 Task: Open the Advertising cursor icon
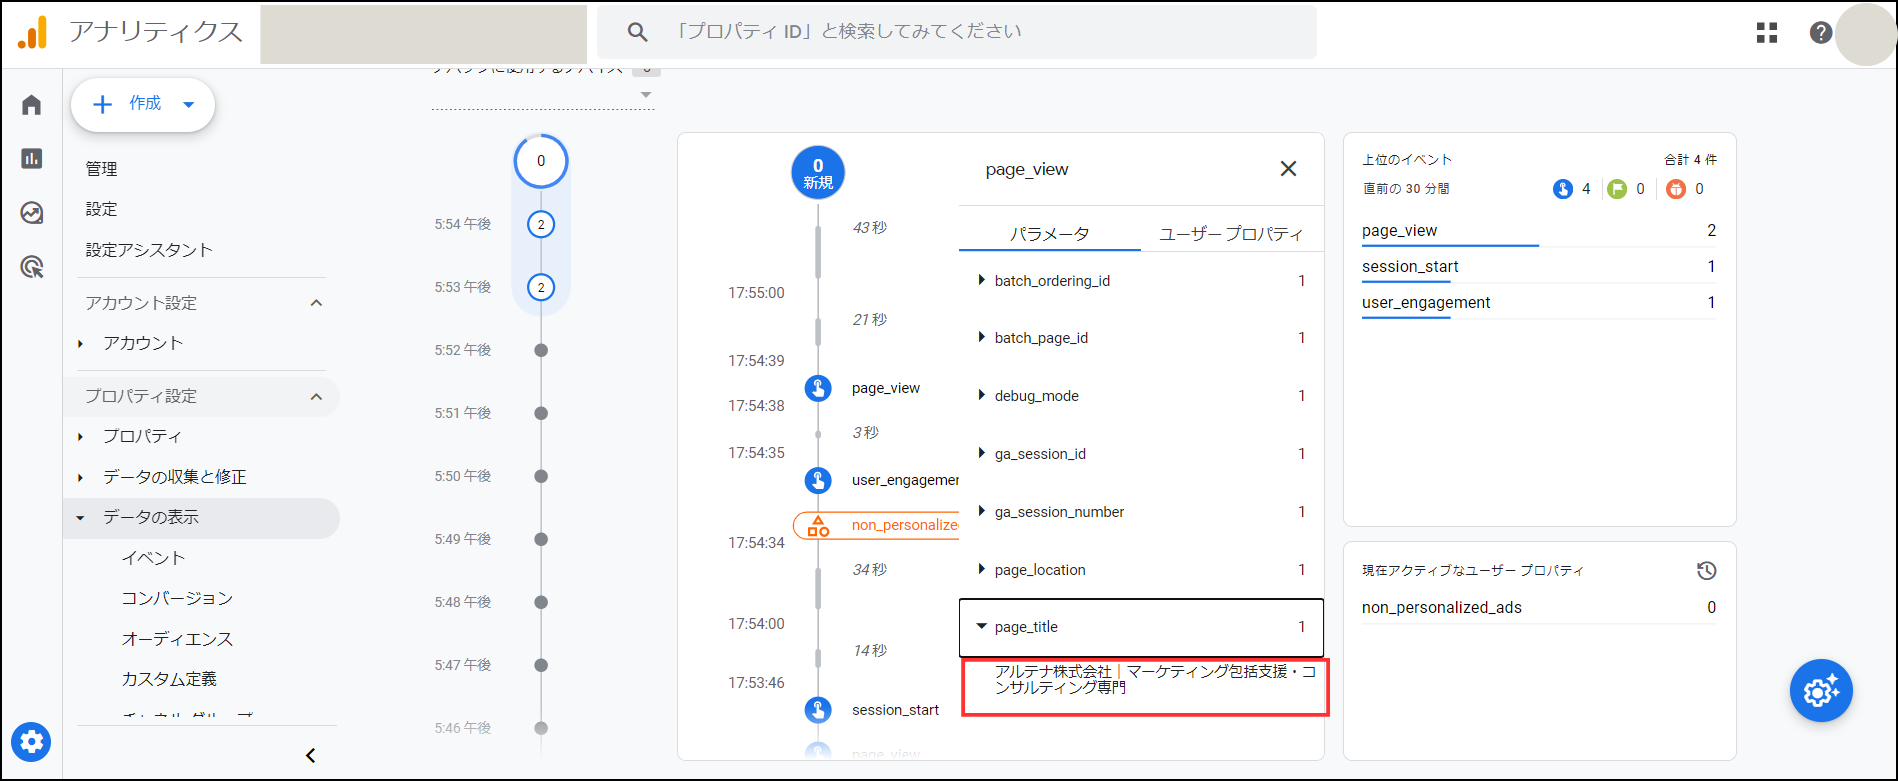point(32,267)
